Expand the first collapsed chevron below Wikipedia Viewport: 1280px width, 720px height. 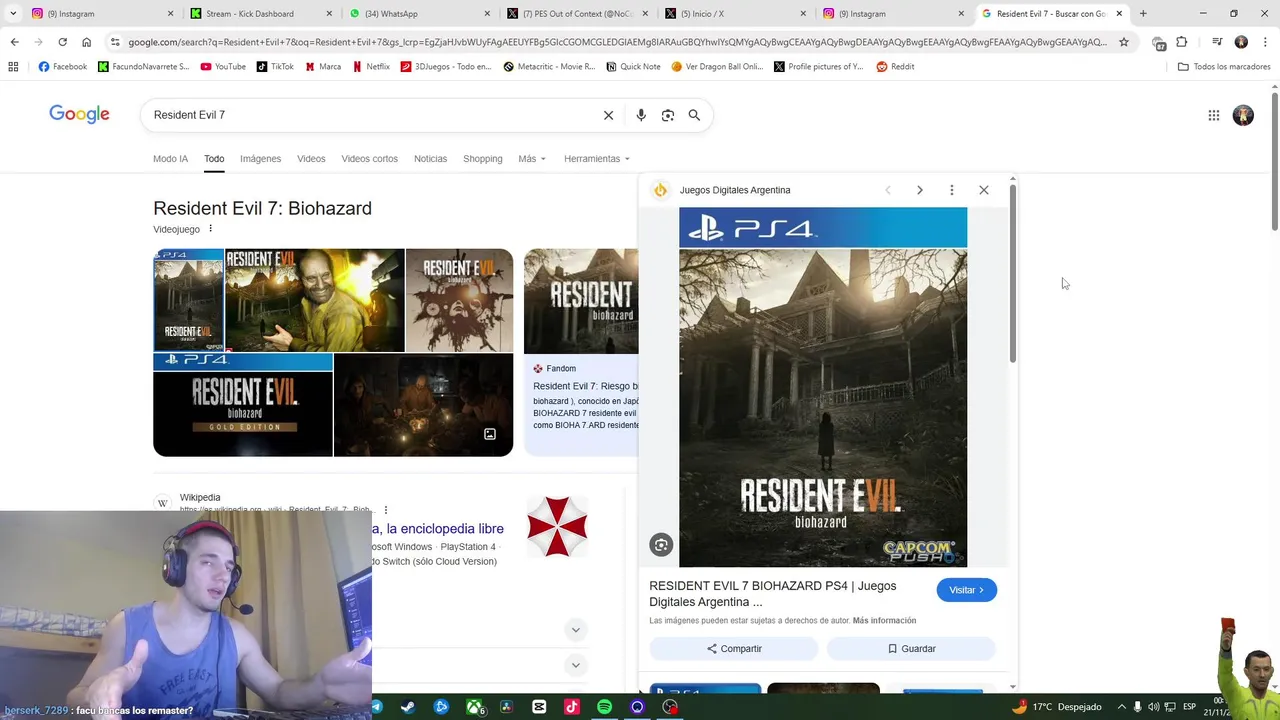click(x=575, y=629)
